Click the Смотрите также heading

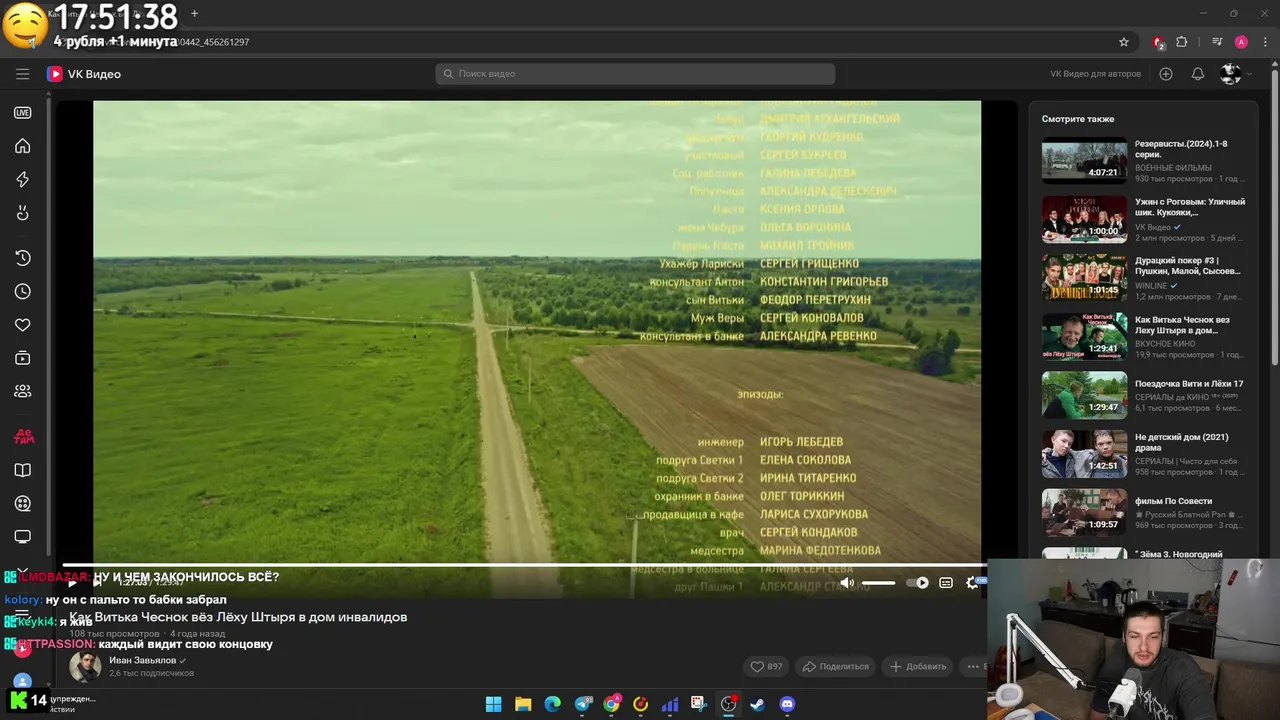tap(1078, 119)
